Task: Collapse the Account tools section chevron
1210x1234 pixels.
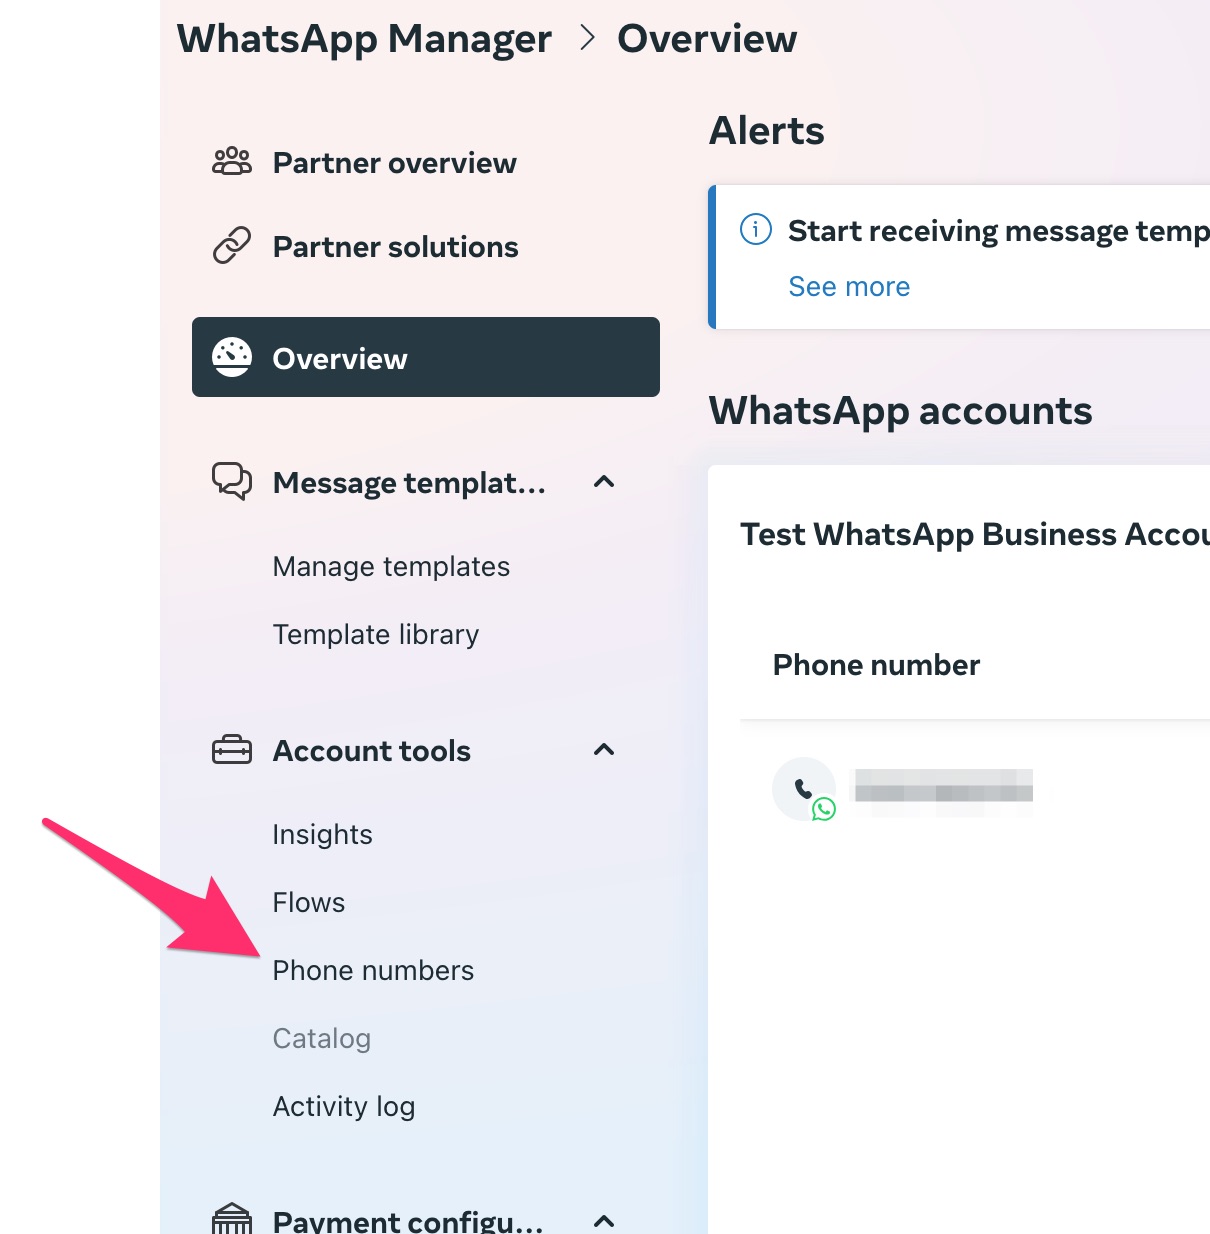Action: coord(604,750)
